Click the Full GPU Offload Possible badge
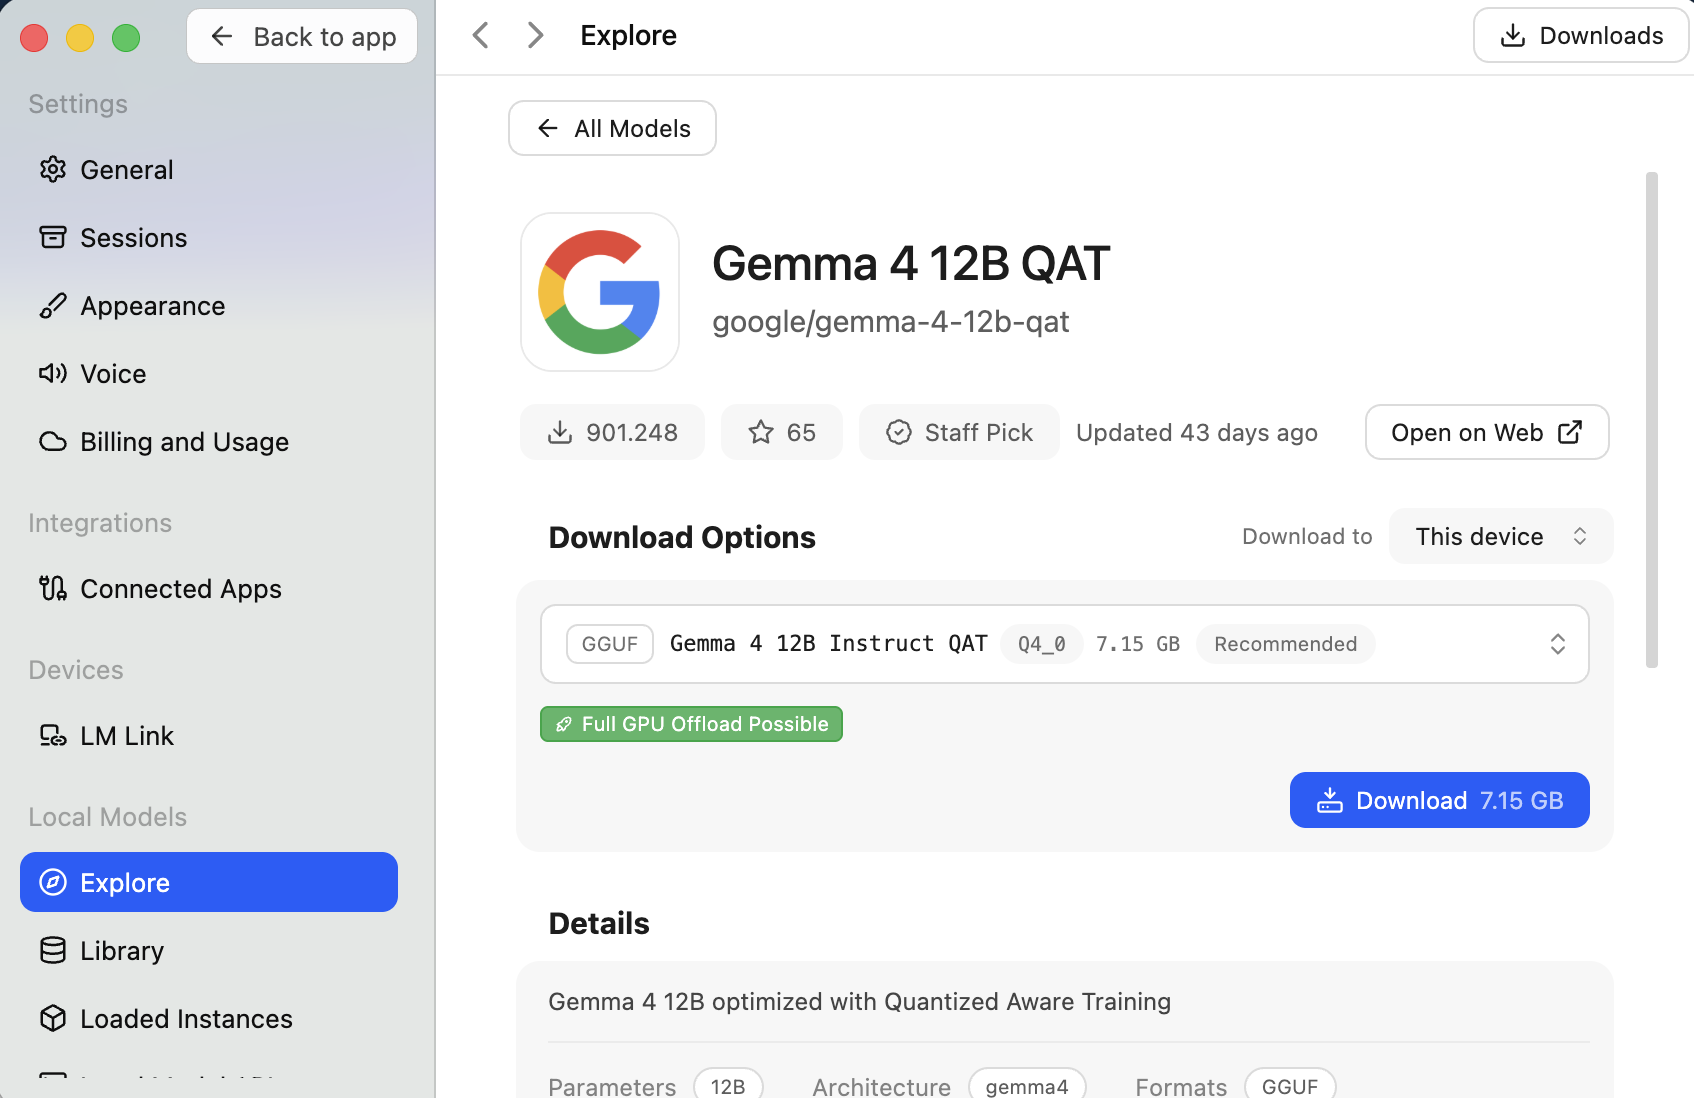Image resolution: width=1694 pixels, height=1098 pixels. click(691, 724)
